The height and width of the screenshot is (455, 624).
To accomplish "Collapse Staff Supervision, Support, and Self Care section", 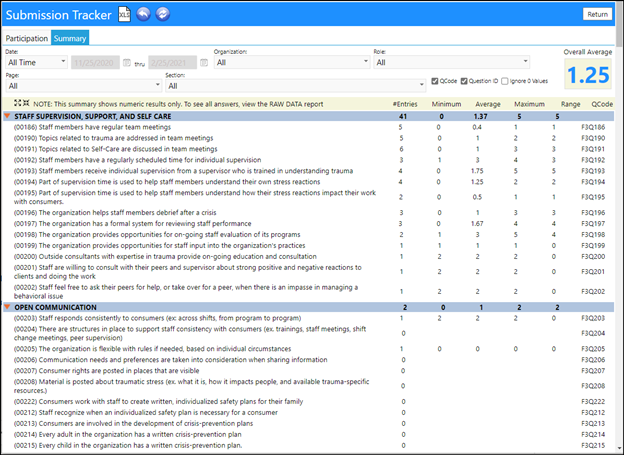I will click(x=7, y=116).
